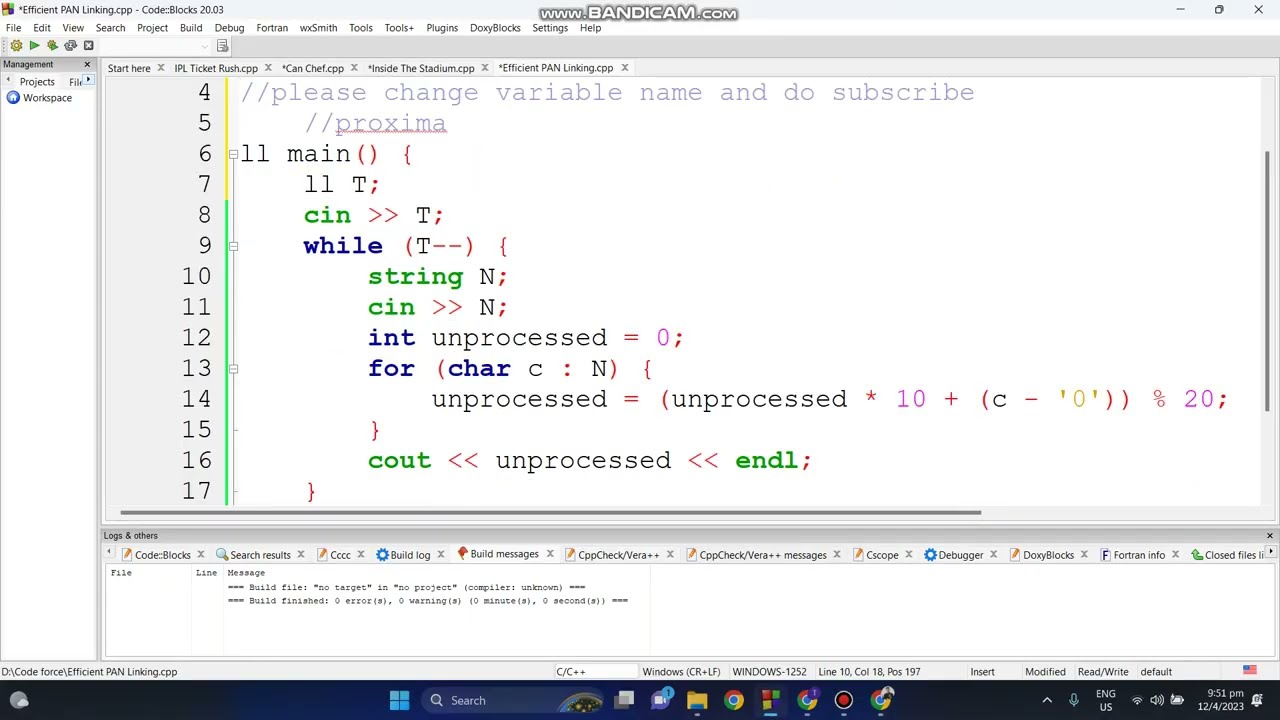This screenshot has height=720, width=1280.
Task: Select the Projects tab in Management
Action: click(37, 82)
